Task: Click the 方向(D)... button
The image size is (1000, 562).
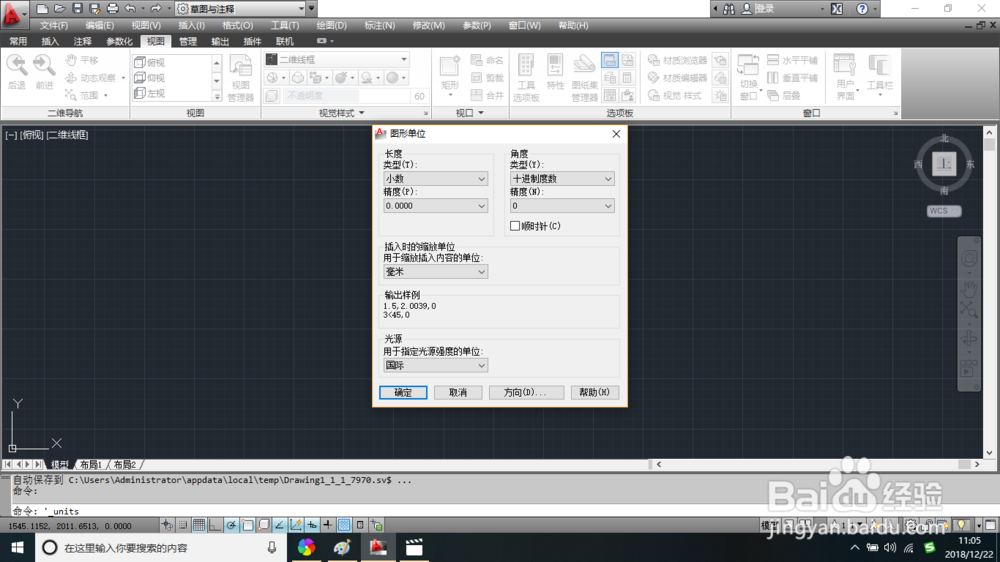Action: pos(526,392)
